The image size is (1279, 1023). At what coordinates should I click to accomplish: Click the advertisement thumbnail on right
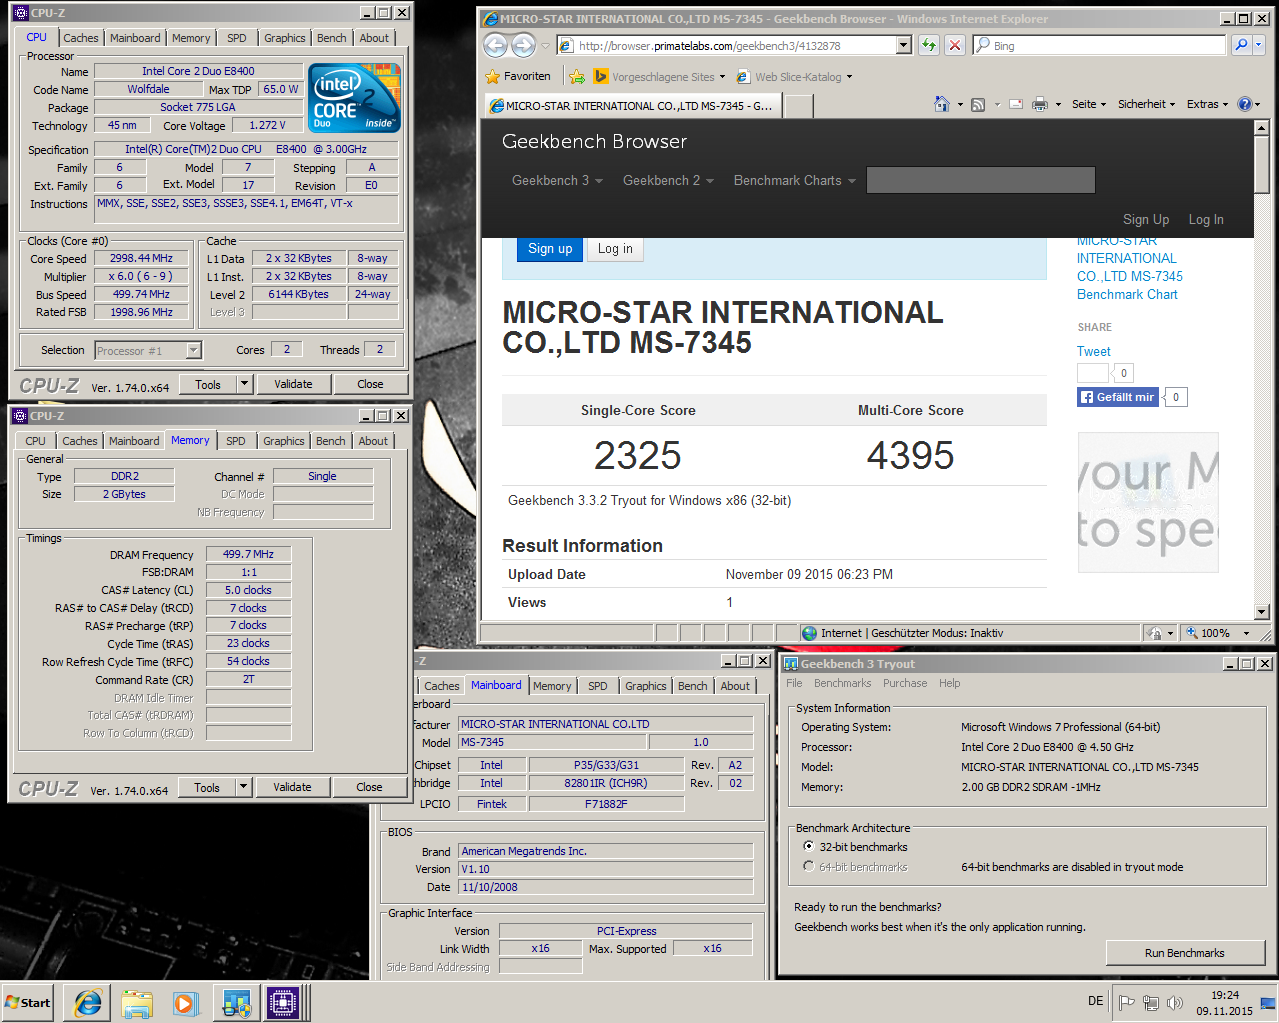(x=1148, y=502)
